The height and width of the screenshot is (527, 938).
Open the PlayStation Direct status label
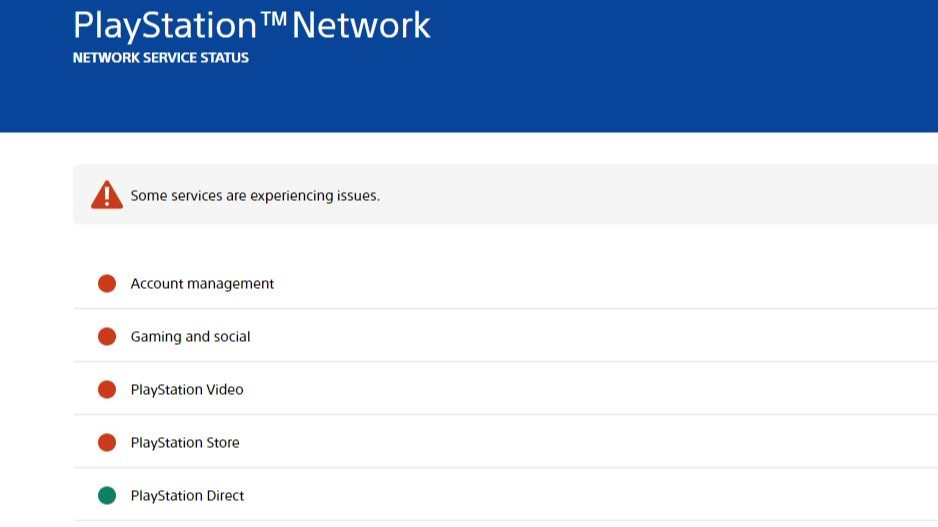point(187,496)
